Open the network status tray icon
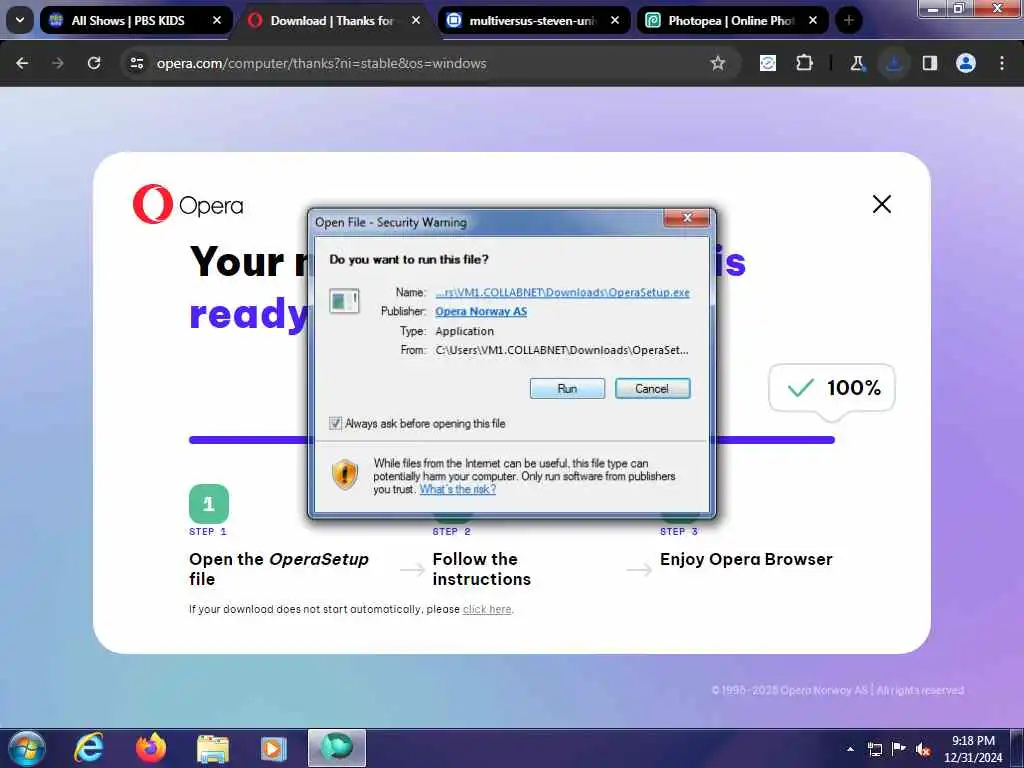This screenshot has height=768, width=1024. [x=874, y=749]
